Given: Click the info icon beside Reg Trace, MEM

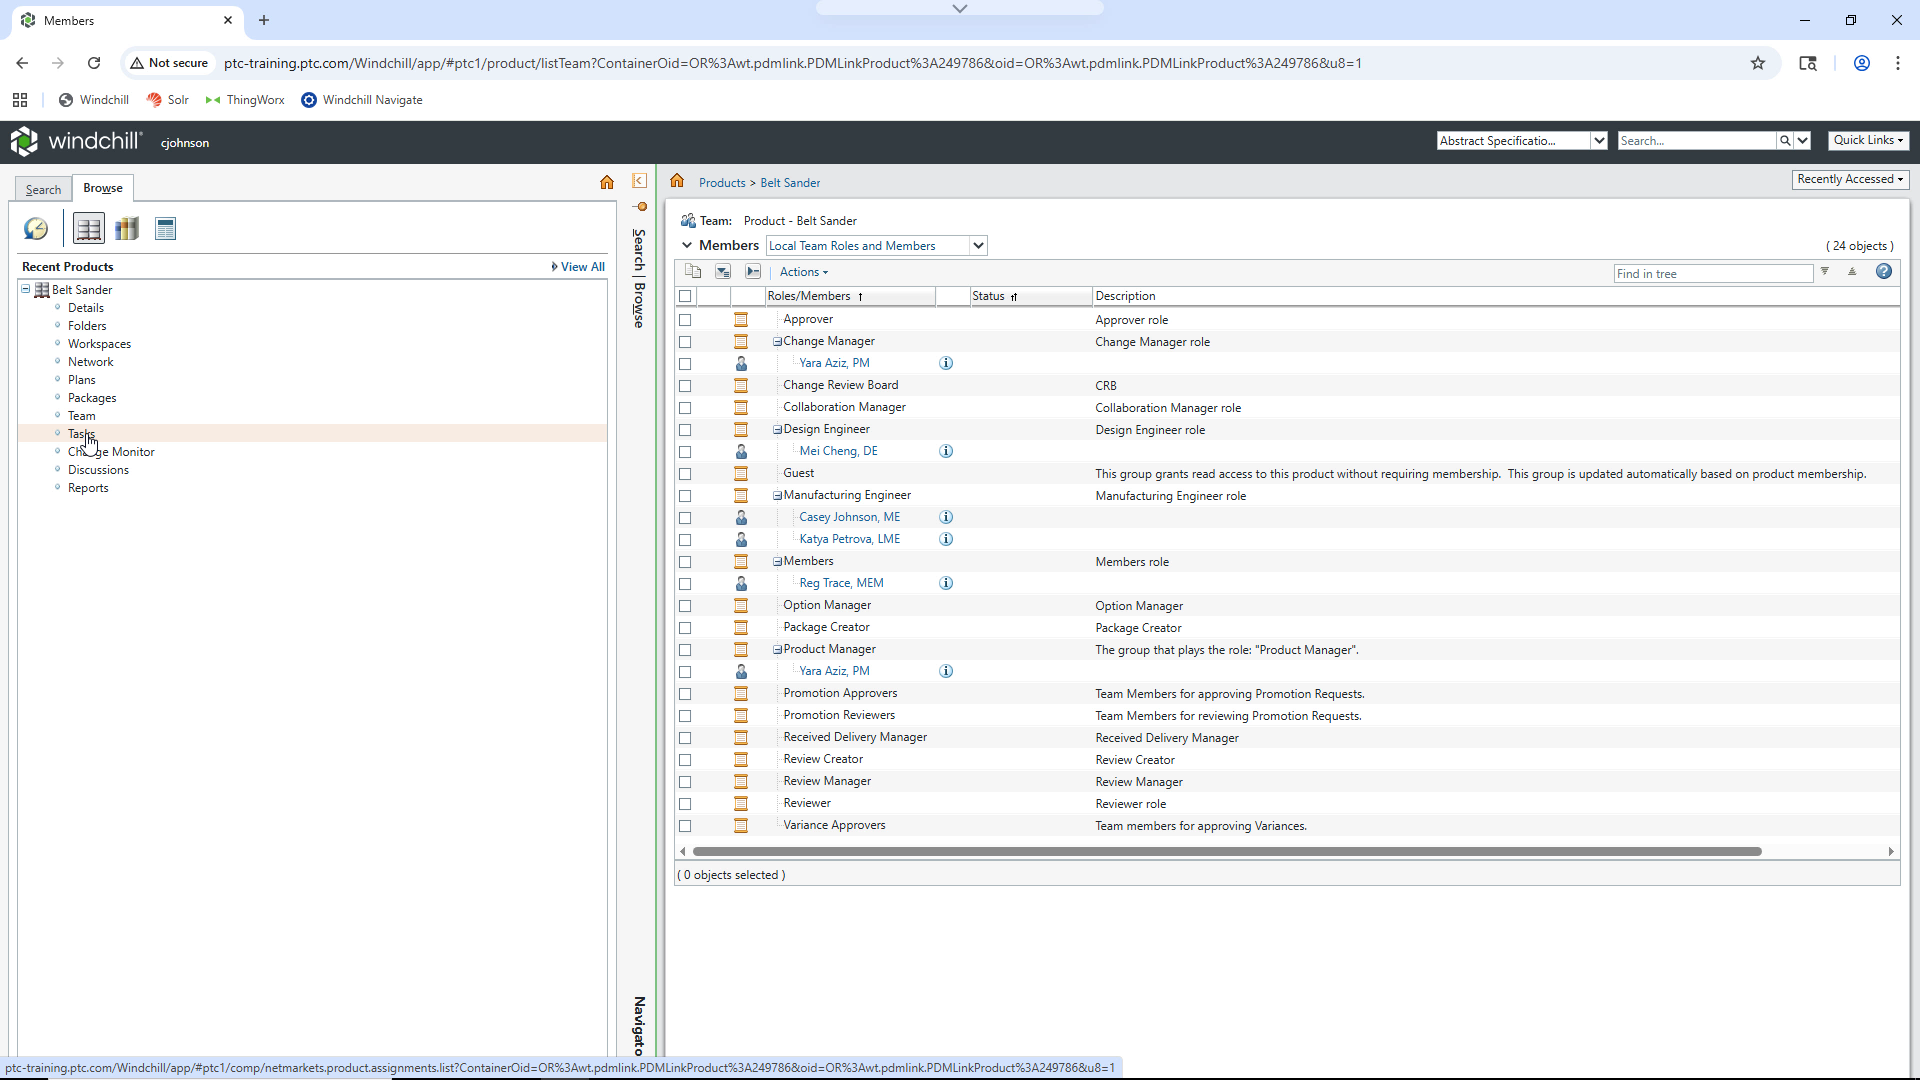Looking at the screenshot, I should tap(946, 583).
